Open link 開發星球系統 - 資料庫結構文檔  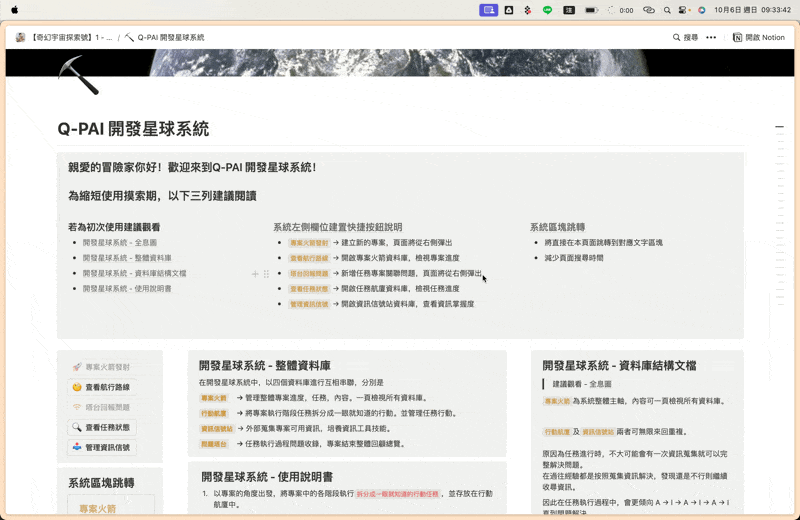pos(135,274)
